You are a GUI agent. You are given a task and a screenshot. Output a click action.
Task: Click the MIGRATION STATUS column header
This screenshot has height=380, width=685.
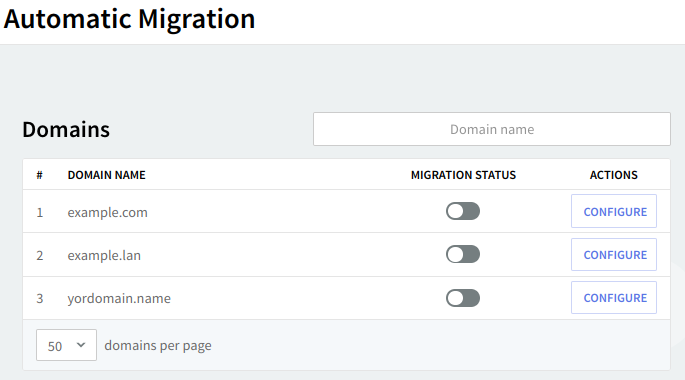coord(463,175)
